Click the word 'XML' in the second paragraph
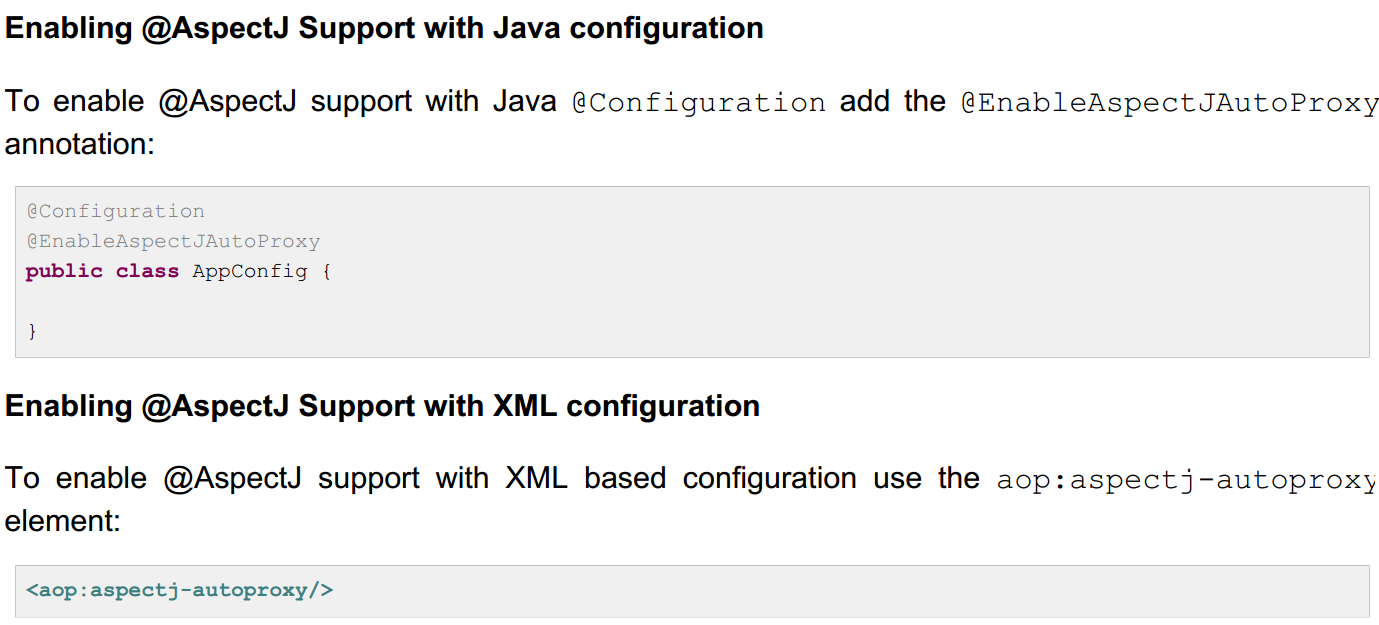 (x=536, y=478)
